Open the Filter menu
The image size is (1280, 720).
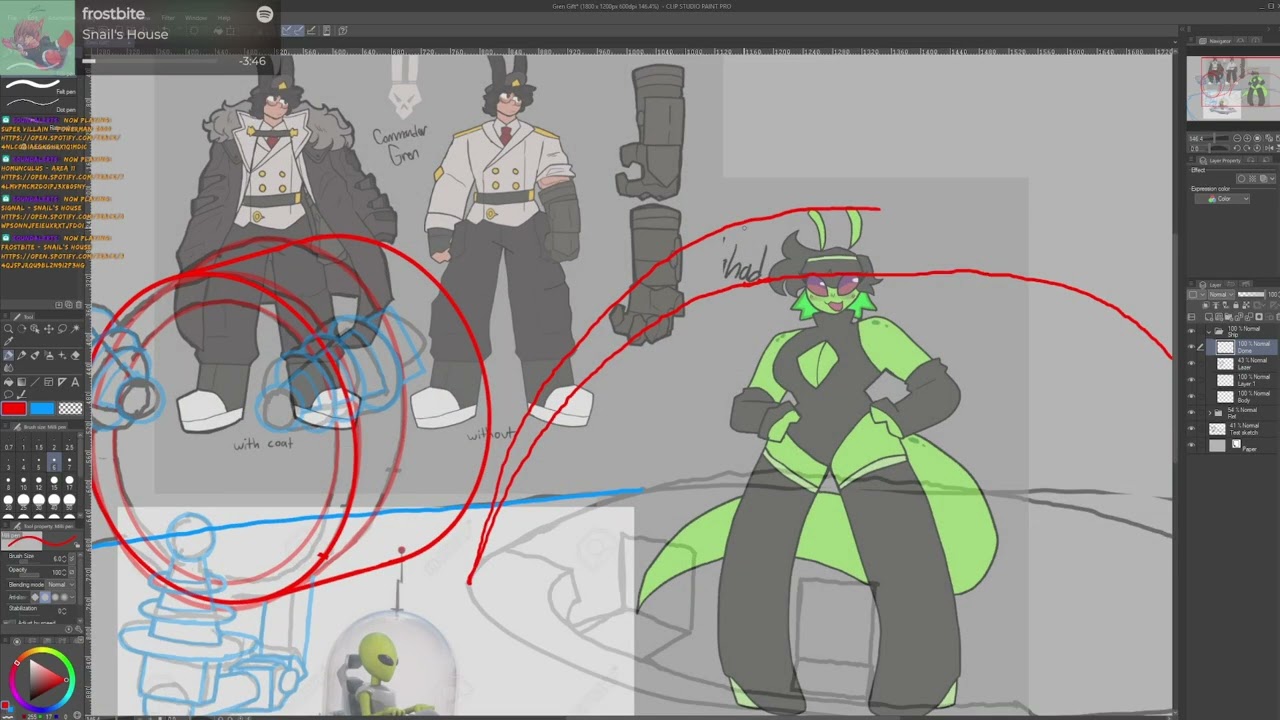tap(170, 18)
